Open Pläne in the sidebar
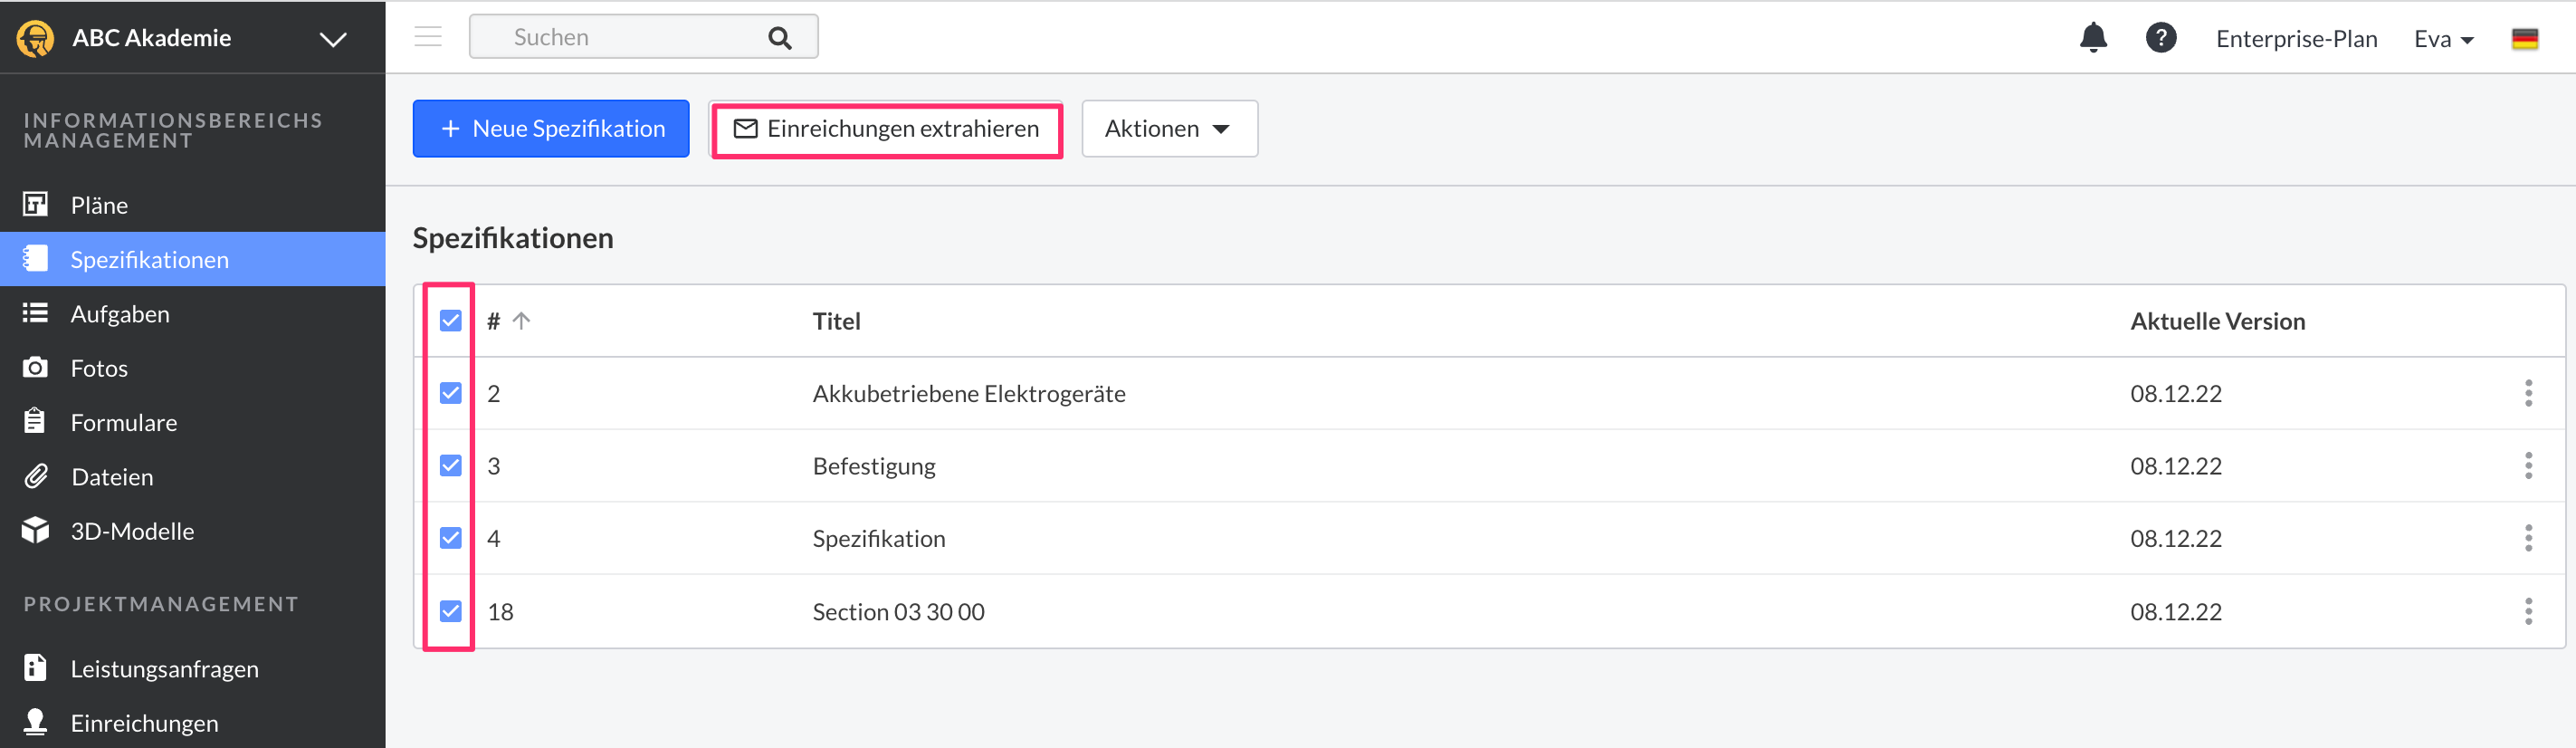 pos(99,205)
